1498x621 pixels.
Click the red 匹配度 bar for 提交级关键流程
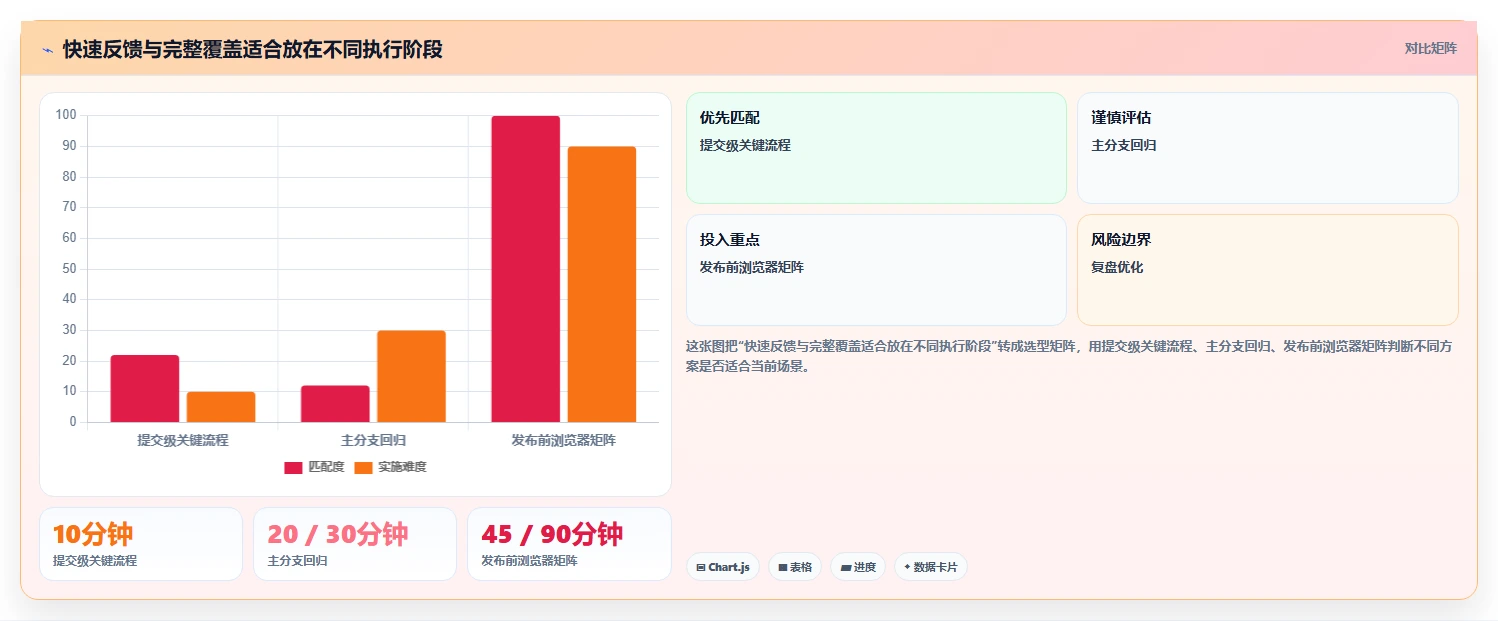[145, 388]
